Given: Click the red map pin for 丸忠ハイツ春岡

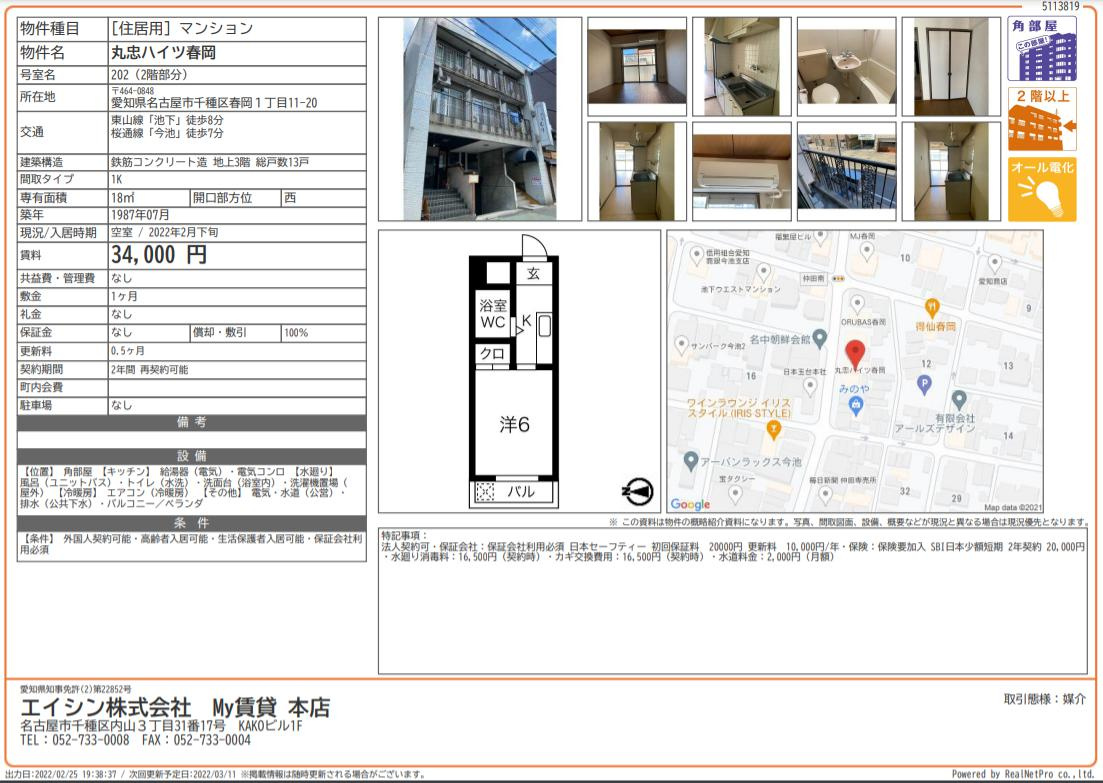Looking at the screenshot, I should (x=855, y=354).
